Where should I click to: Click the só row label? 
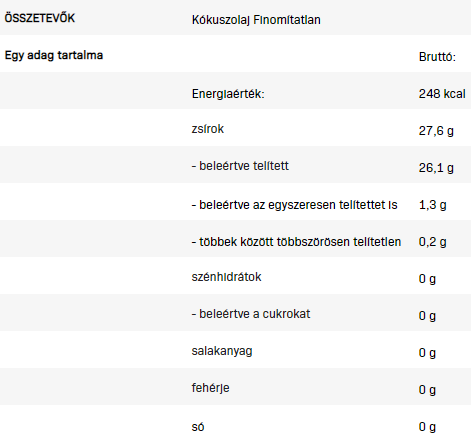click(198, 427)
